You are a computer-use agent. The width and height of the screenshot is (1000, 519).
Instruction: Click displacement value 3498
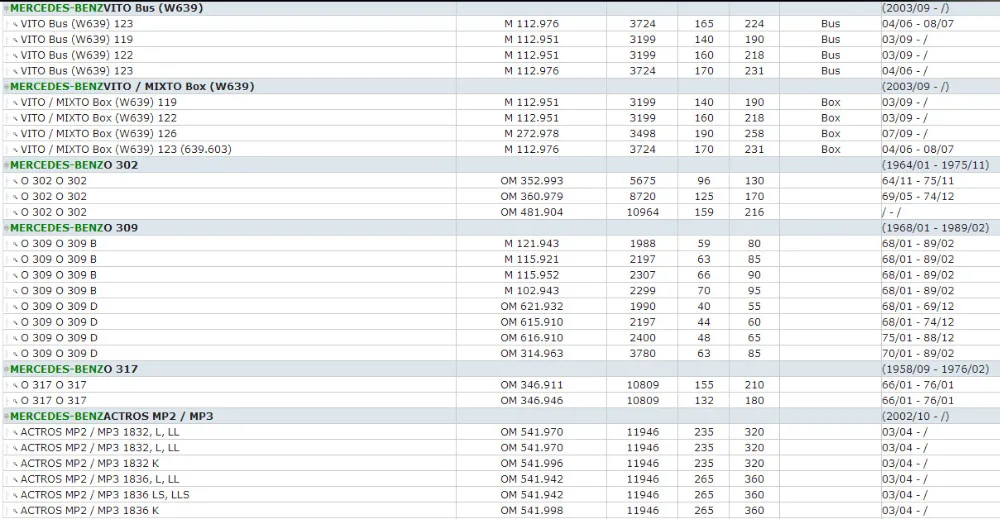[642, 134]
